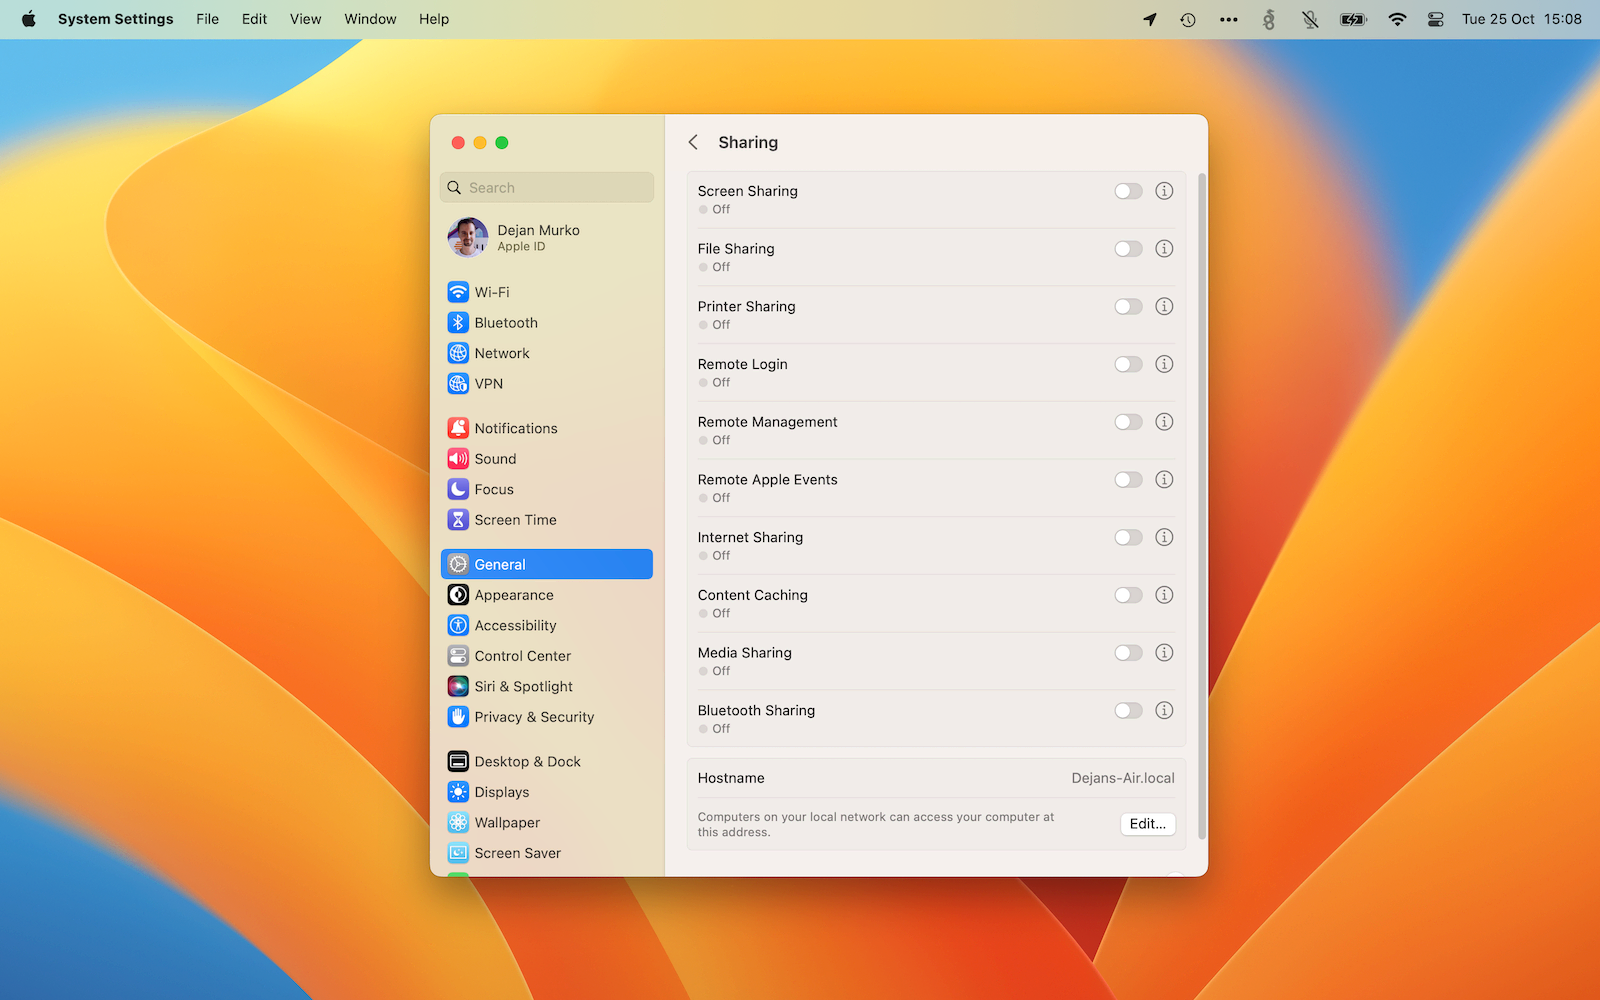Select the Bluetooth icon in sidebar
Image resolution: width=1600 pixels, height=1000 pixels.
[458, 323]
